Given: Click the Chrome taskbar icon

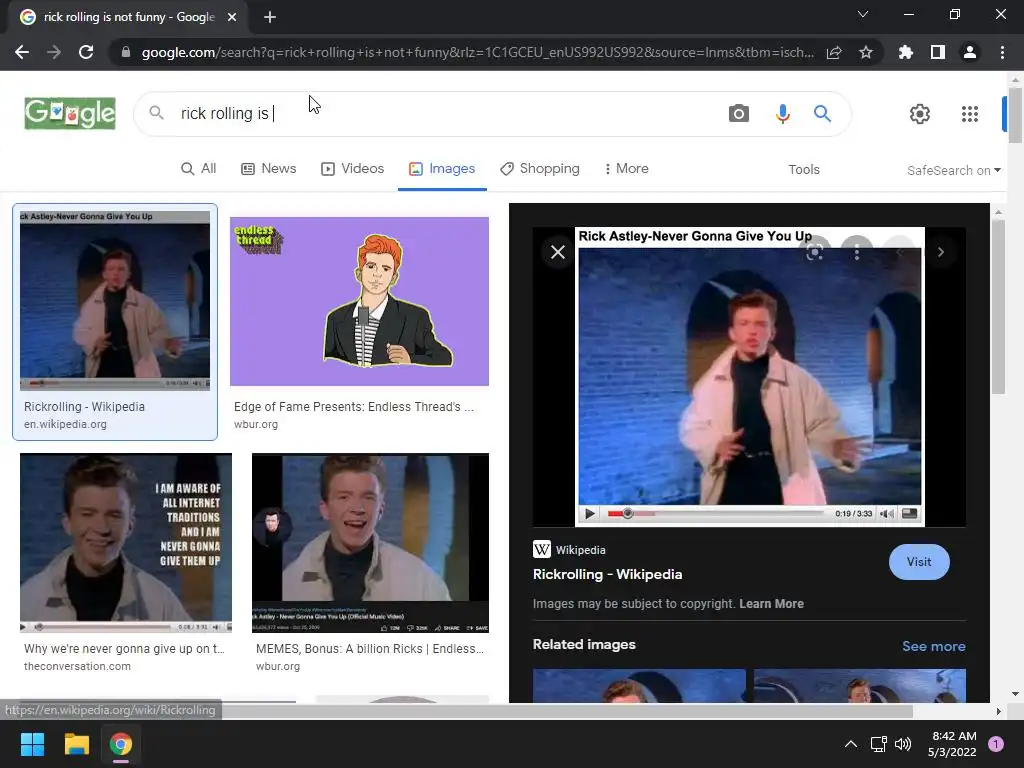Looking at the screenshot, I should pos(121,744).
